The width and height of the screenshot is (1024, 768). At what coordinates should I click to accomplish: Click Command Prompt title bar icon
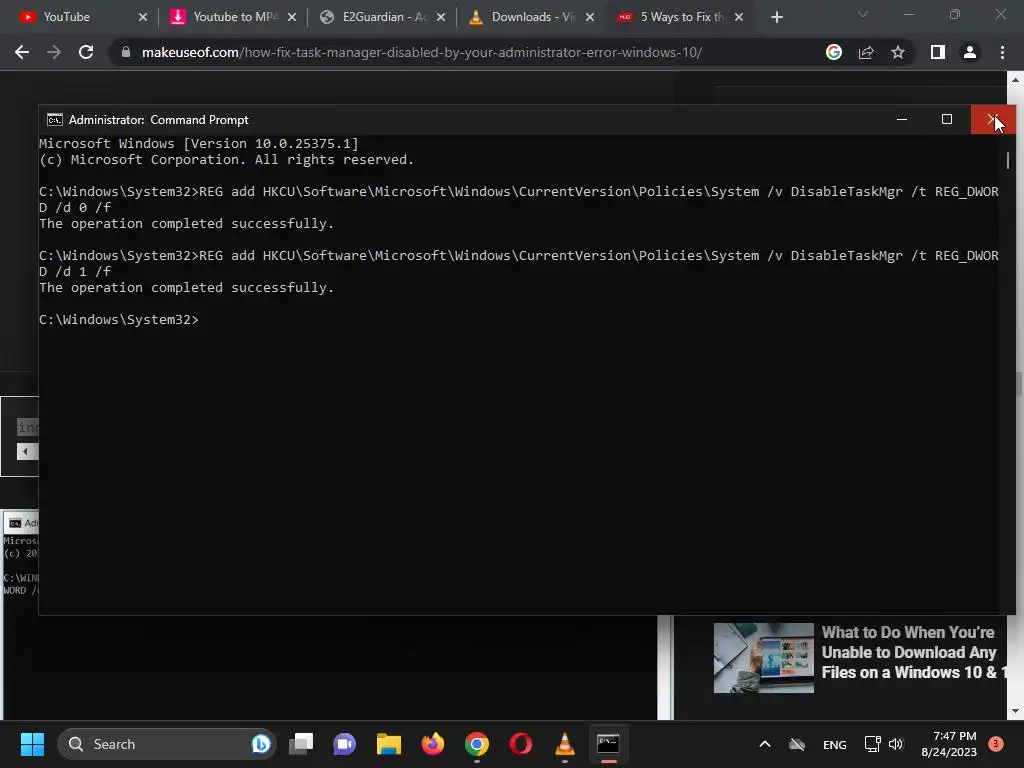point(55,120)
